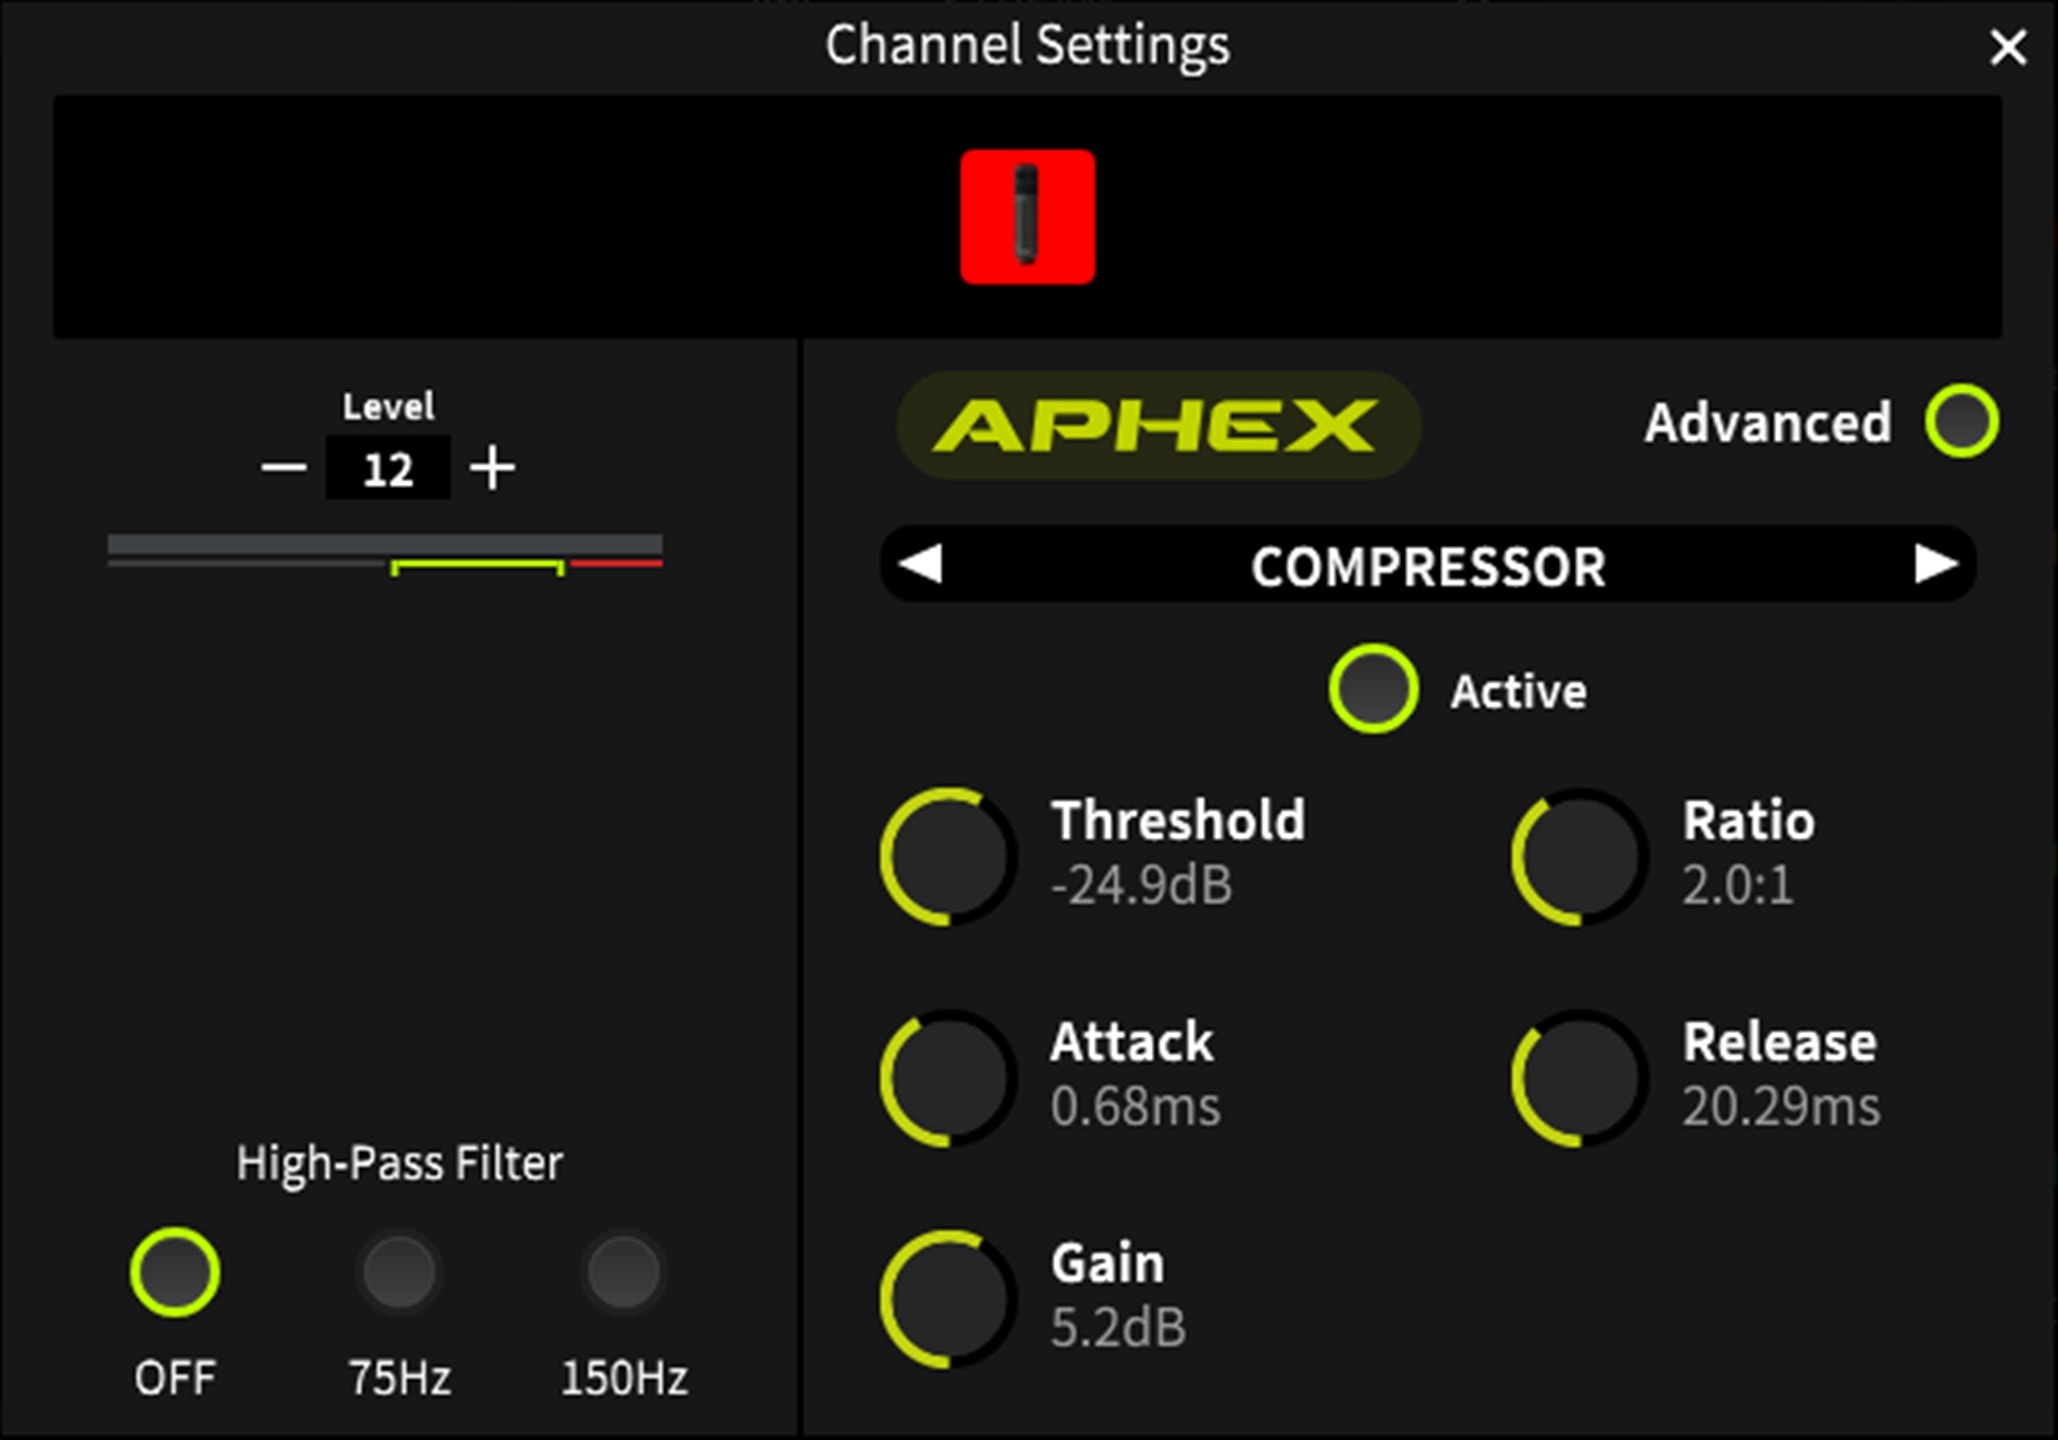The image size is (2058, 1440).
Task: Toggle the Advanced mode switch
Action: point(1961,421)
